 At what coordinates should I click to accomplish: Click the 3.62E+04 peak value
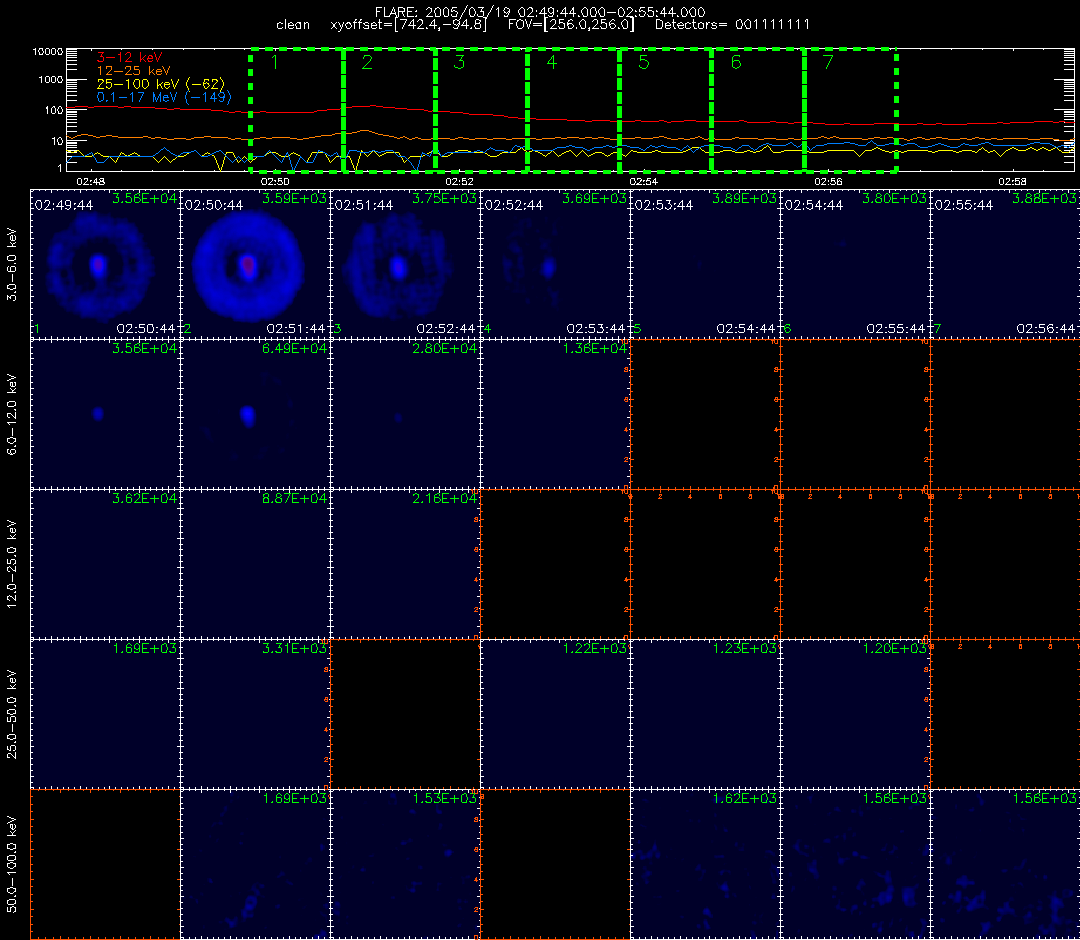tap(145, 499)
